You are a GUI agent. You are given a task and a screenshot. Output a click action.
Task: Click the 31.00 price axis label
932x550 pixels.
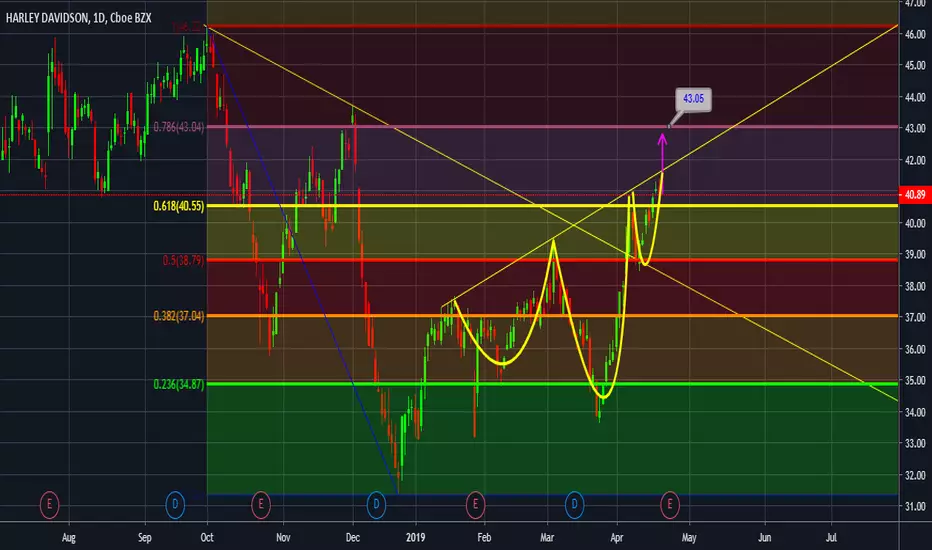(x=915, y=507)
